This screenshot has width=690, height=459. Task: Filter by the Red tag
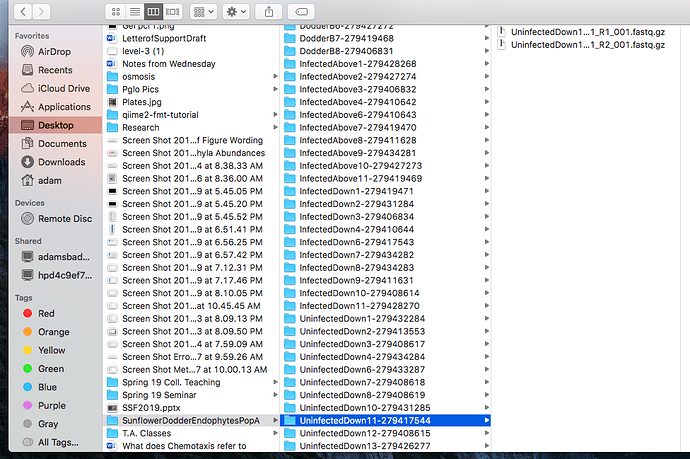click(47, 313)
